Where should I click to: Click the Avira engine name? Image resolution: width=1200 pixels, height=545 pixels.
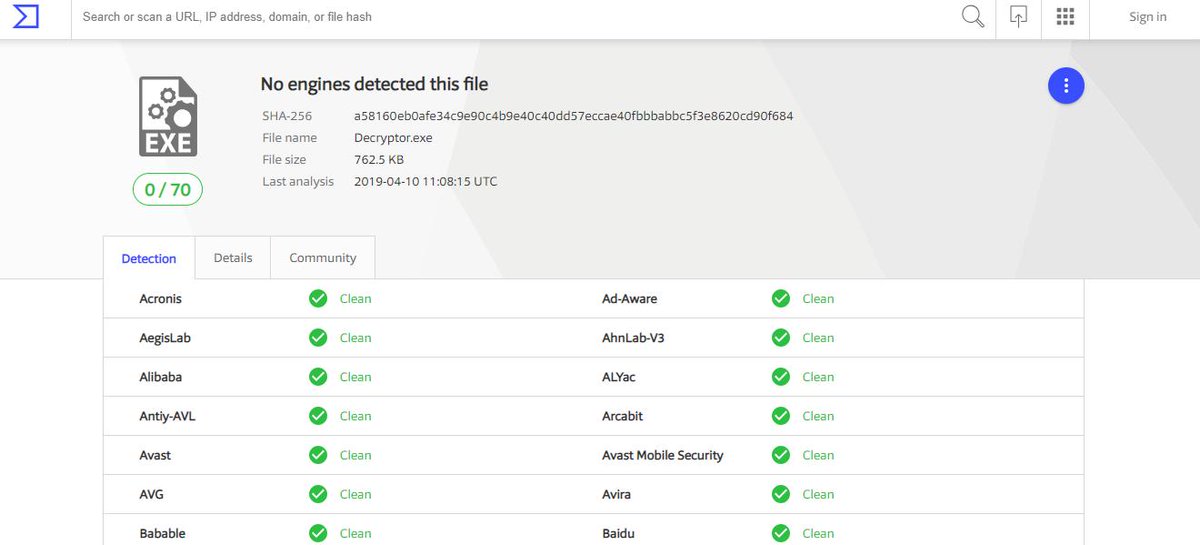[617, 494]
